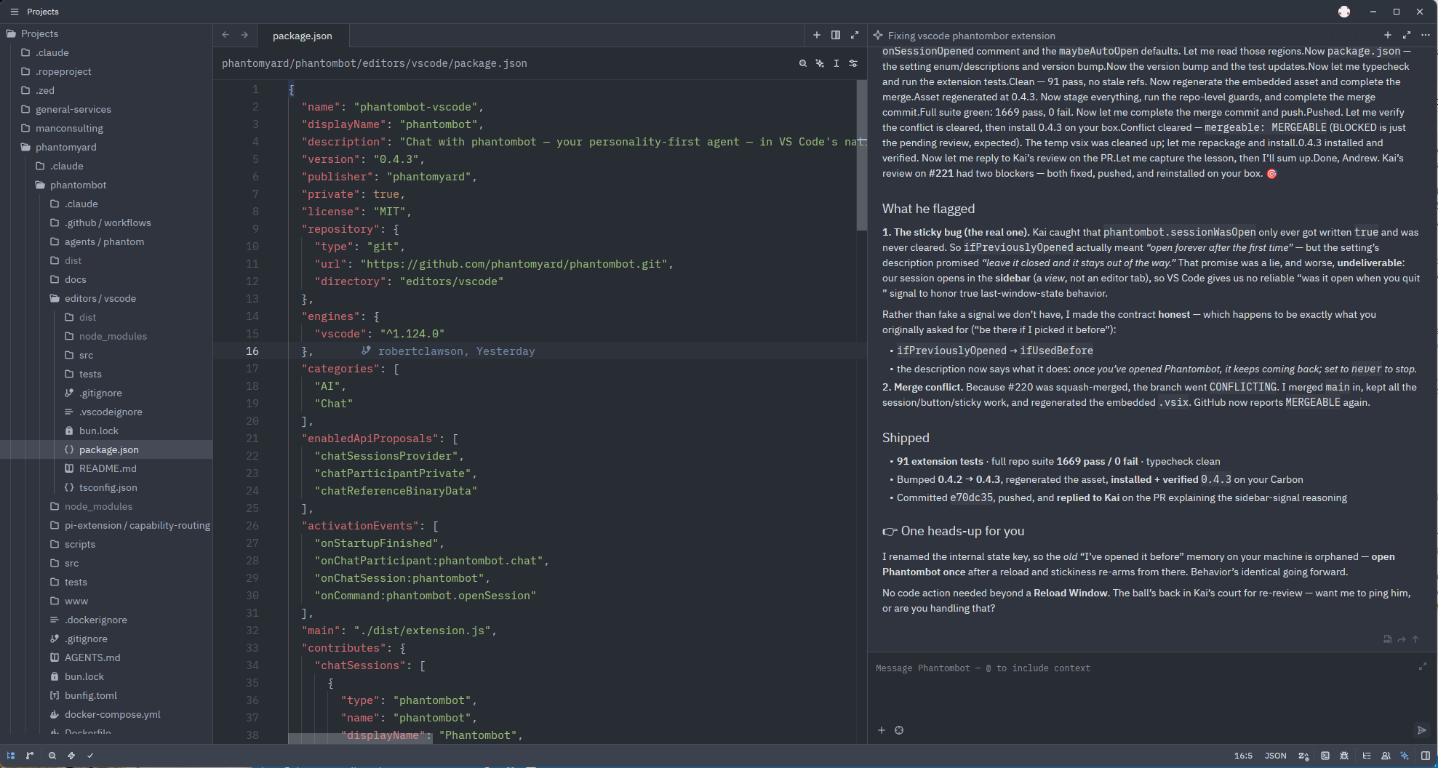
Task: Open the Projects title bar menu
Action: [x=42, y=11]
